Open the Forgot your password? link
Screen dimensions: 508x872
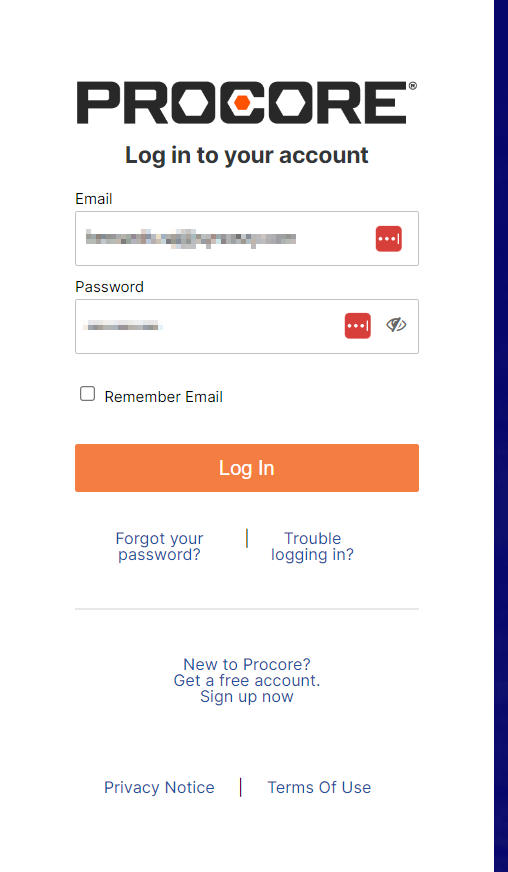159,546
